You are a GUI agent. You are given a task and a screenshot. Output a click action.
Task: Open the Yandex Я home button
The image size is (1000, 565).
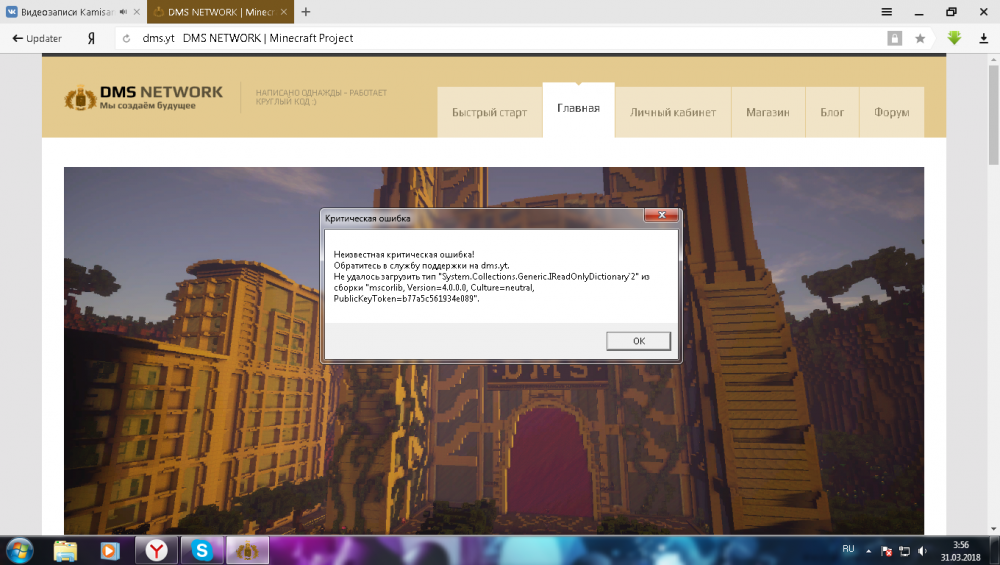91,38
